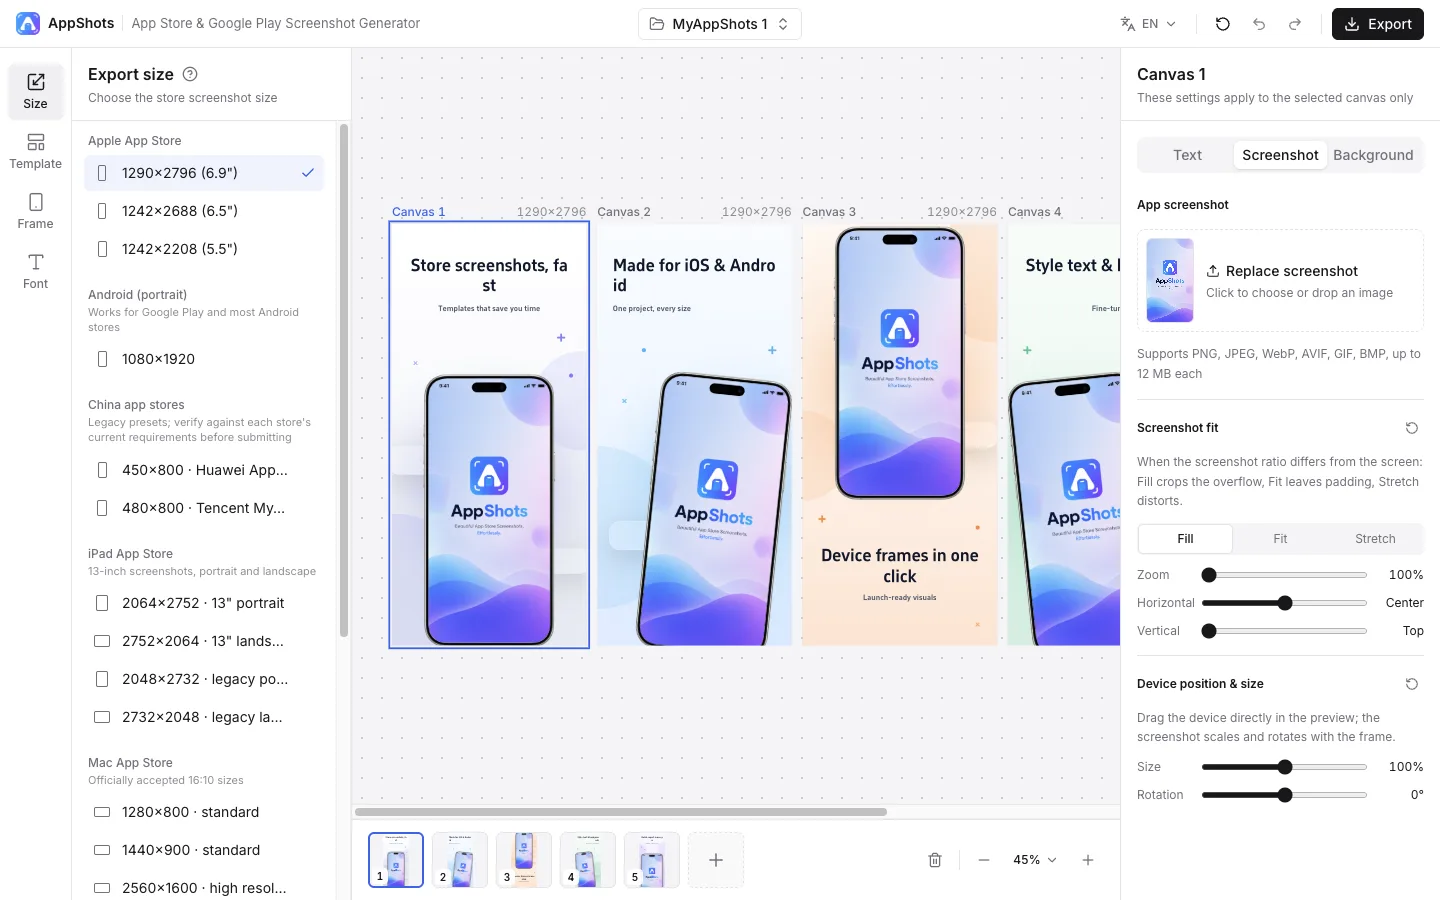This screenshot has width=1440, height=900.
Task: Open the Template sidebar panel
Action: point(36,151)
